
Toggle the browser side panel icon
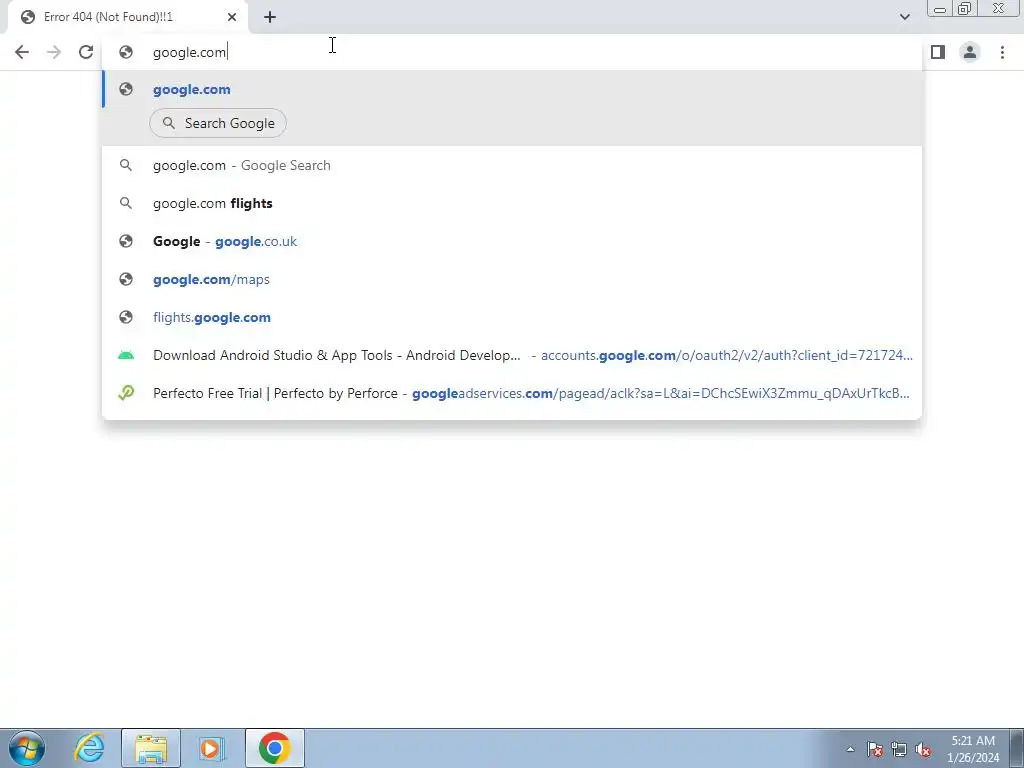938,52
